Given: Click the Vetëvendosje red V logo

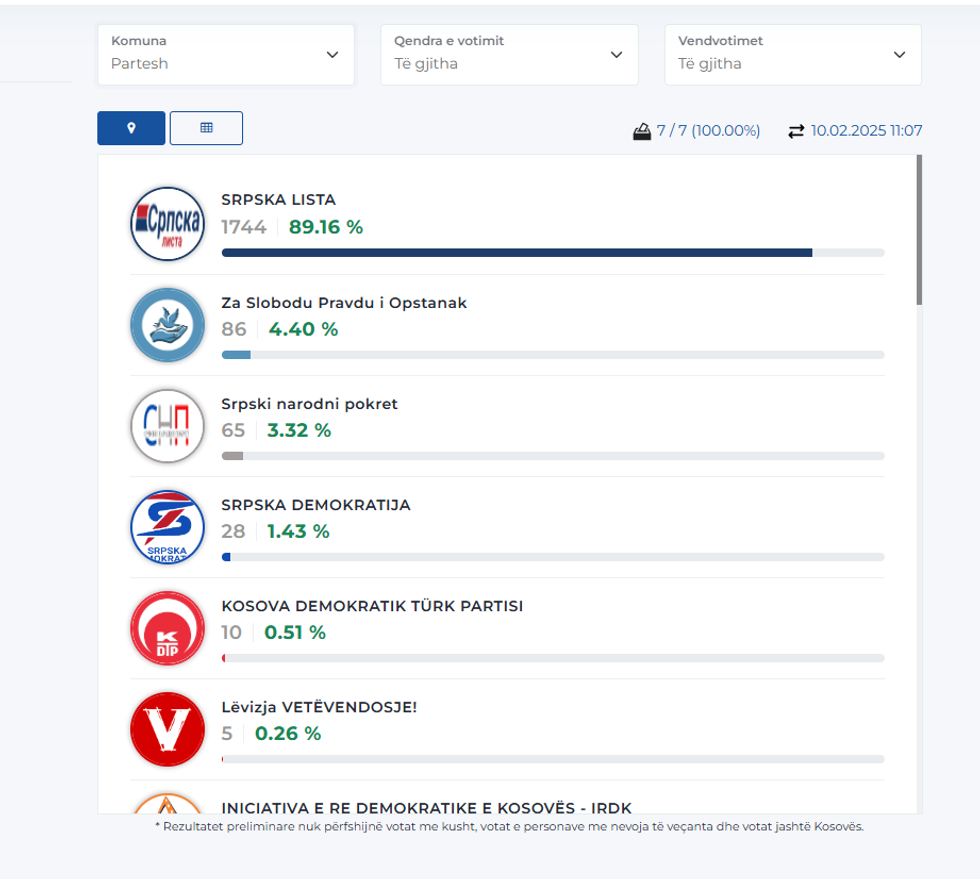Looking at the screenshot, I should (x=167, y=729).
